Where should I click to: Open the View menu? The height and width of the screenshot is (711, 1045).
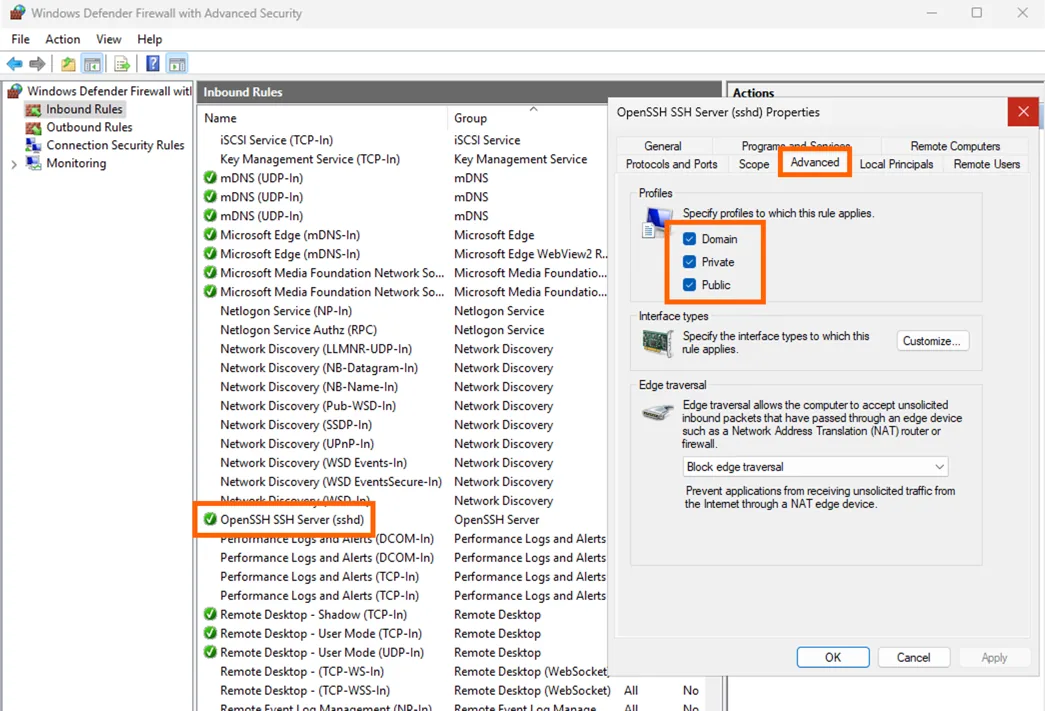point(109,39)
